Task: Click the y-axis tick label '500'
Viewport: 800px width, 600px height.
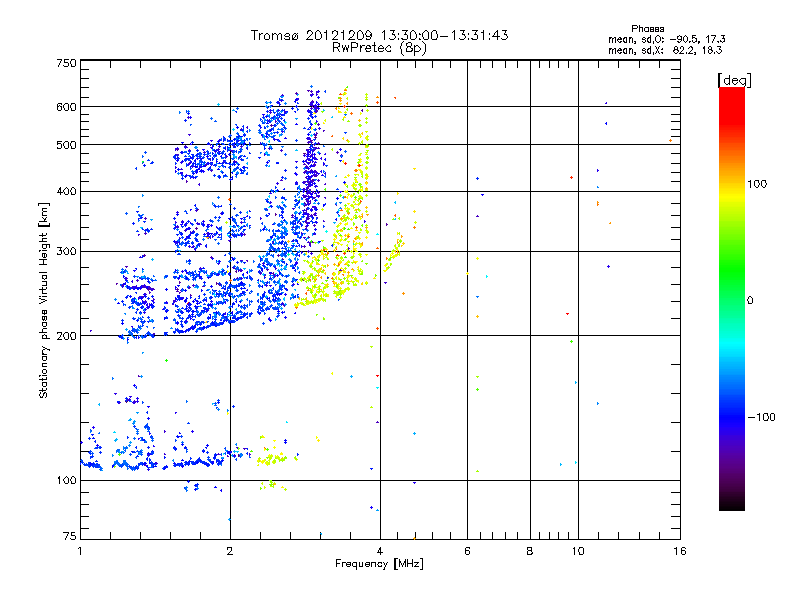Action: (x=66, y=144)
